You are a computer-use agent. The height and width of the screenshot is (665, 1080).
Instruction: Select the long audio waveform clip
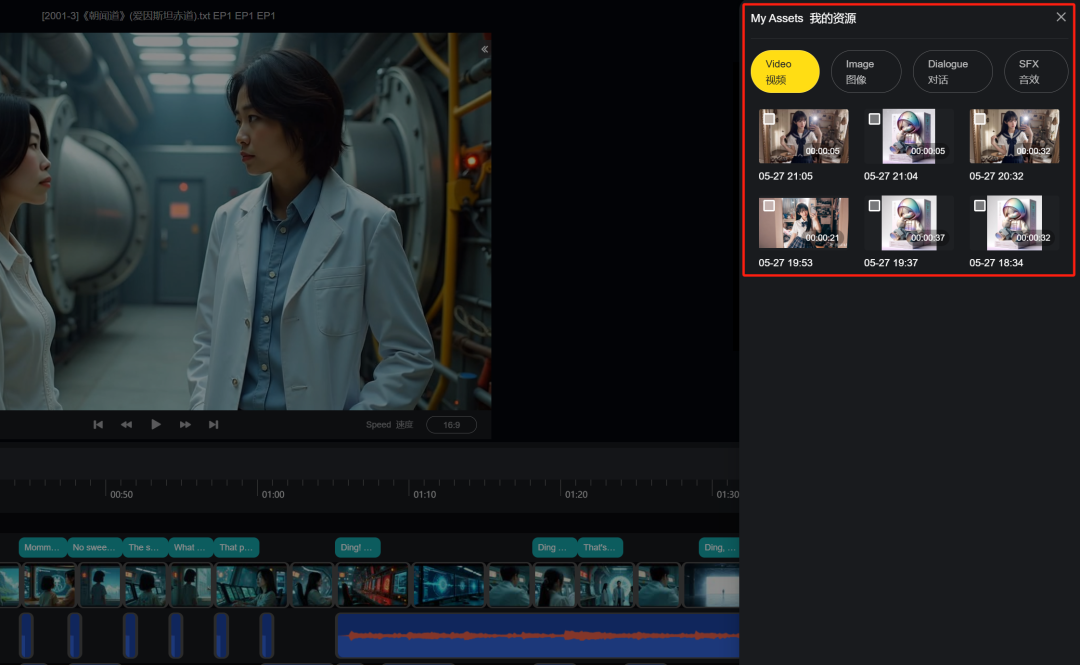coord(537,635)
